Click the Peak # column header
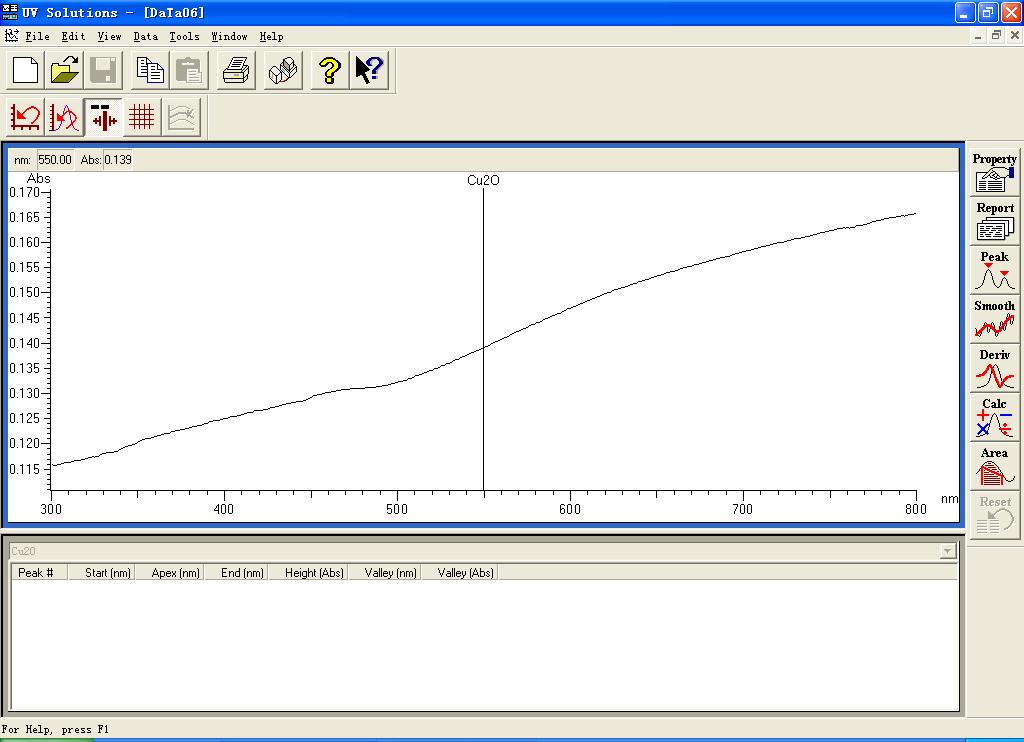The width and height of the screenshot is (1024, 742). coord(39,573)
